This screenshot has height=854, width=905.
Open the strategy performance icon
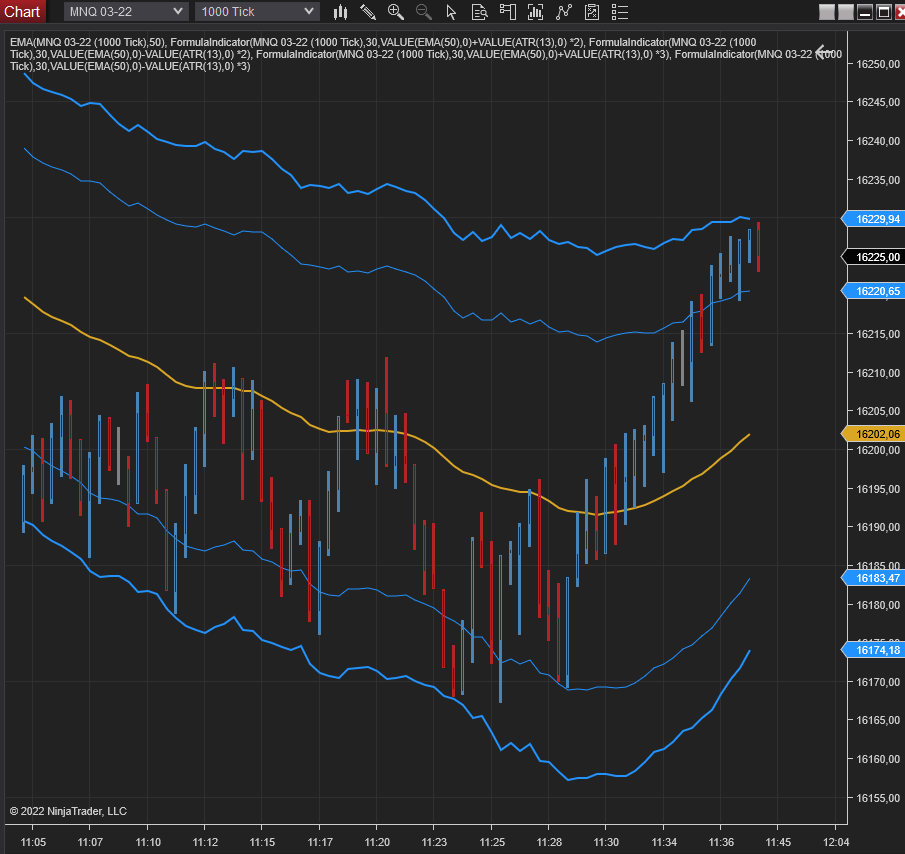(592, 12)
